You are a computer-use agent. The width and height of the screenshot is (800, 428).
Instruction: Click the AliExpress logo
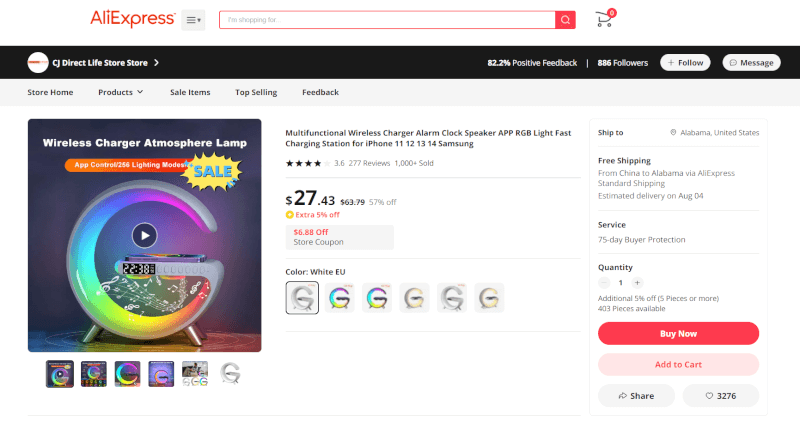(x=133, y=19)
